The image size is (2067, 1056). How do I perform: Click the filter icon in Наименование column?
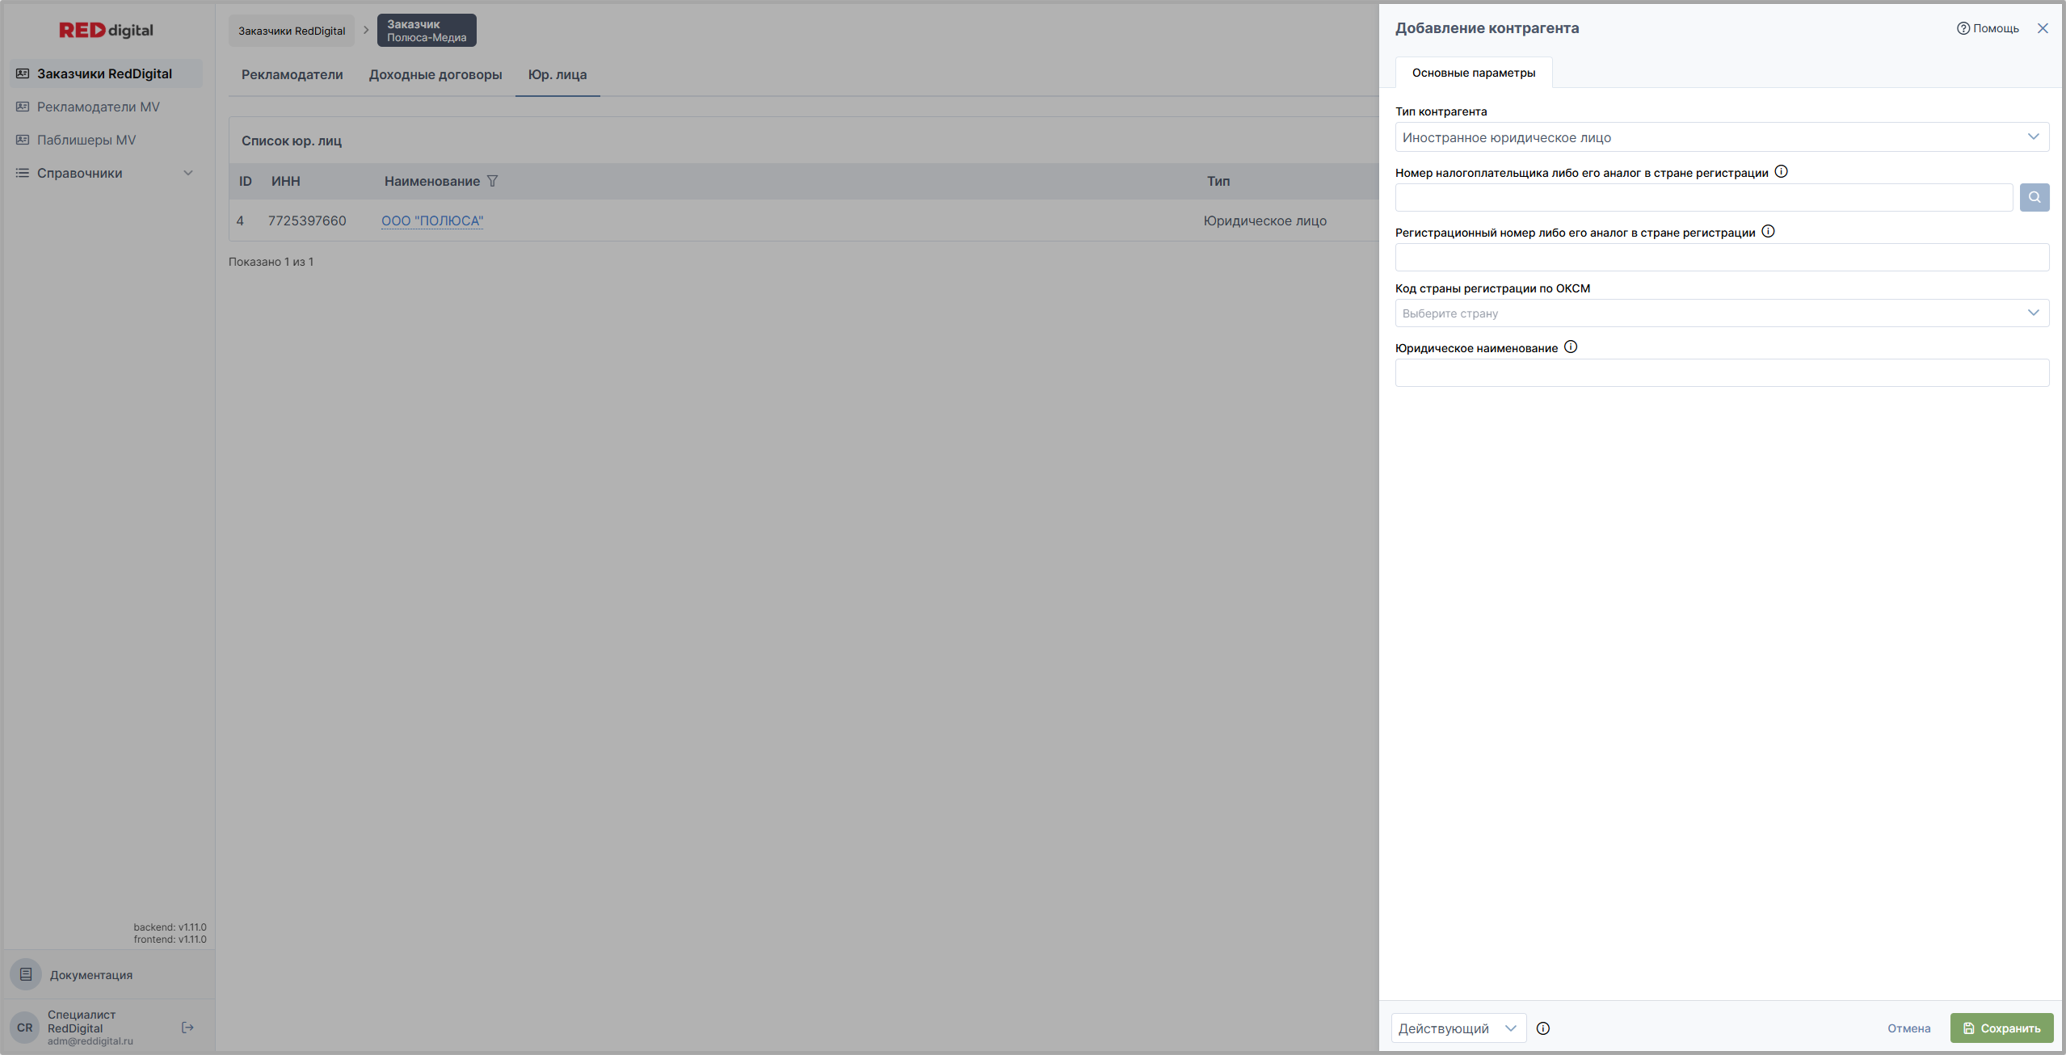tap(492, 181)
